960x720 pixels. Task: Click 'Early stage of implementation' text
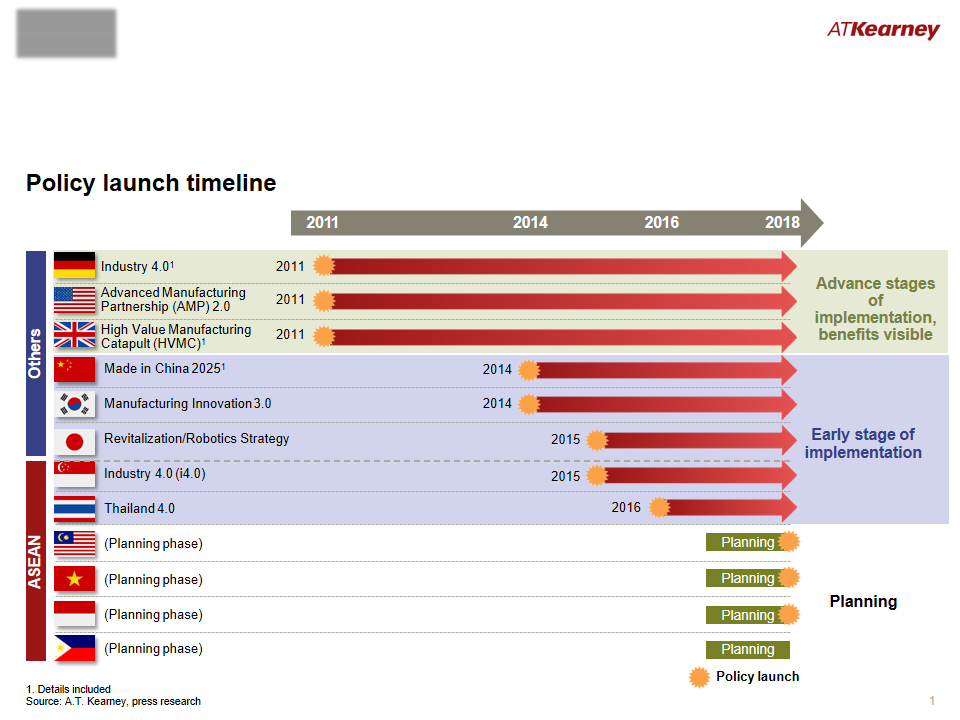click(863, 443)
